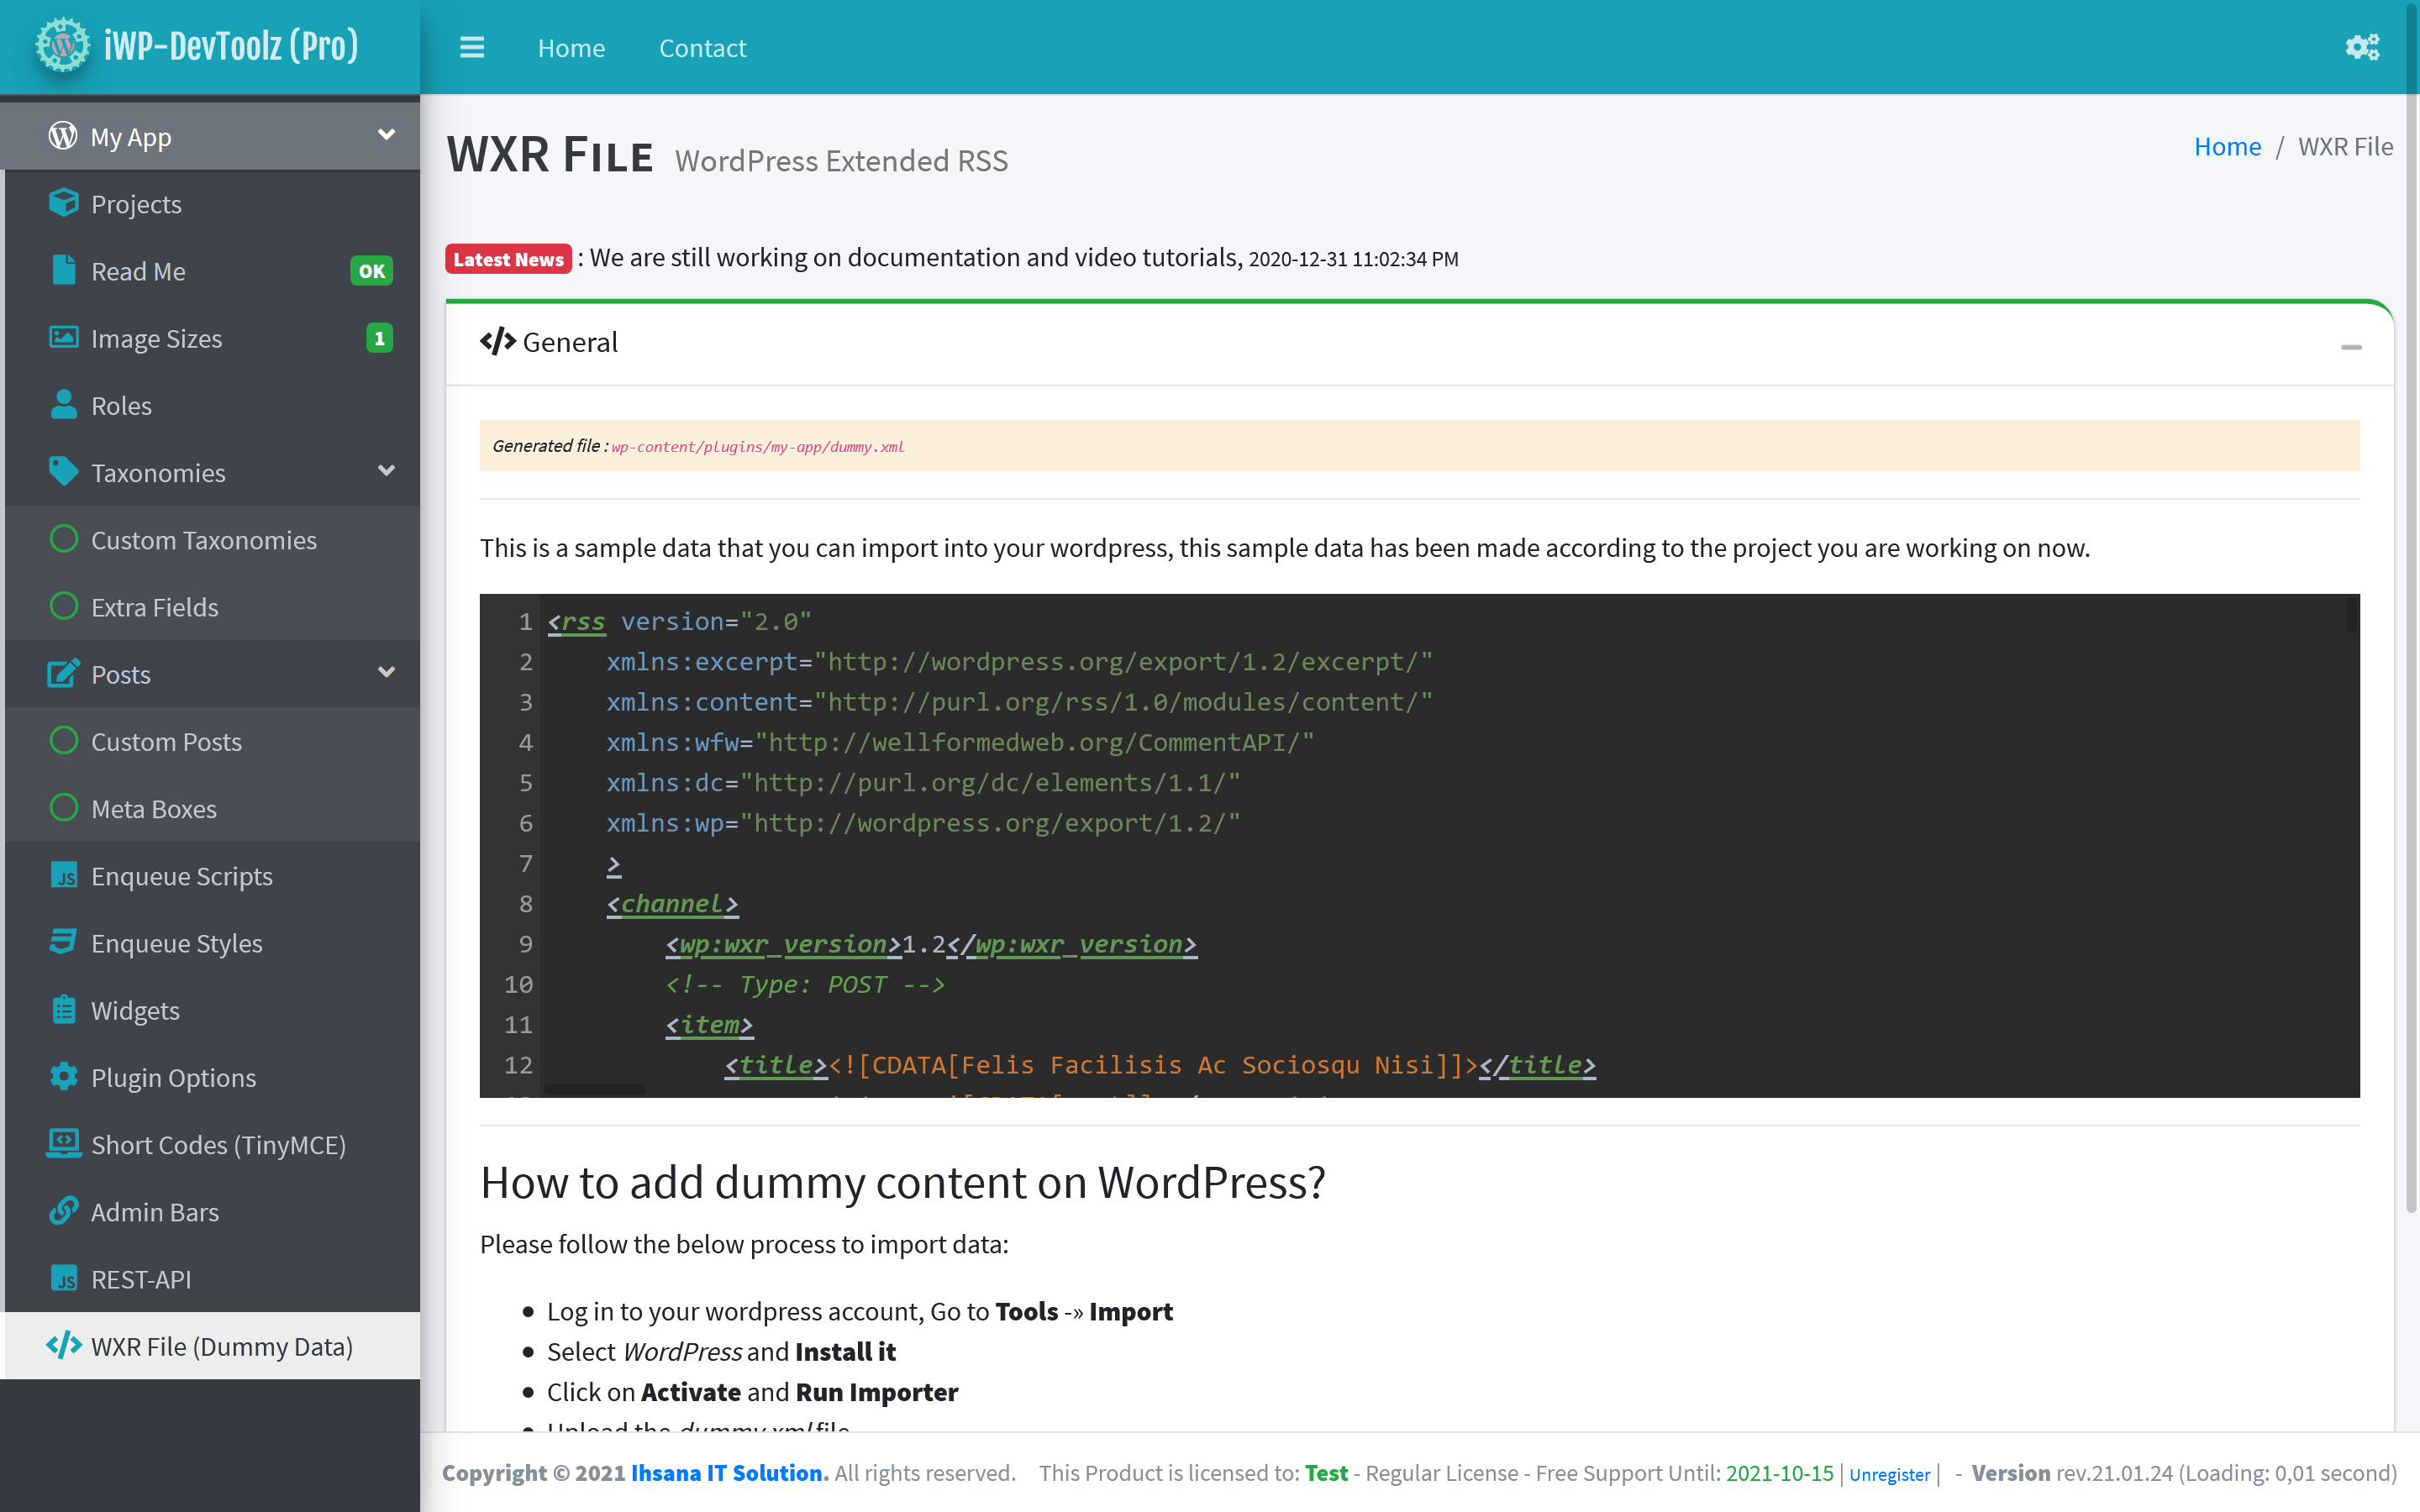Click the hamburger menu toggle icon

point(472,47)
